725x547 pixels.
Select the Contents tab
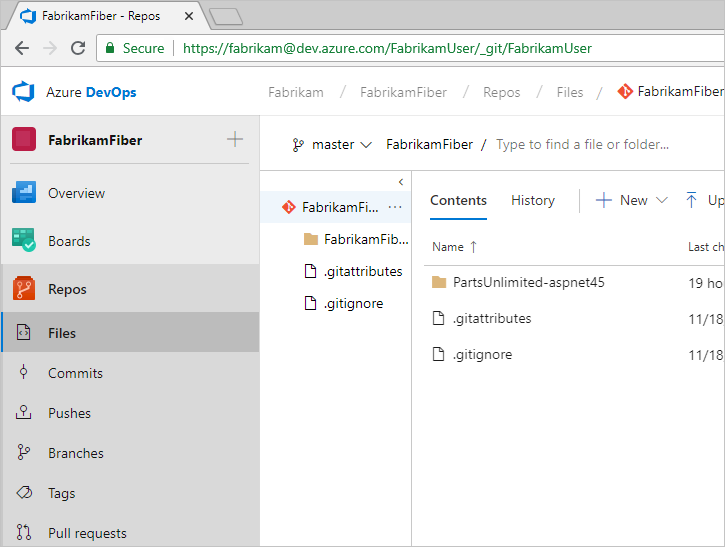(458, 200)
